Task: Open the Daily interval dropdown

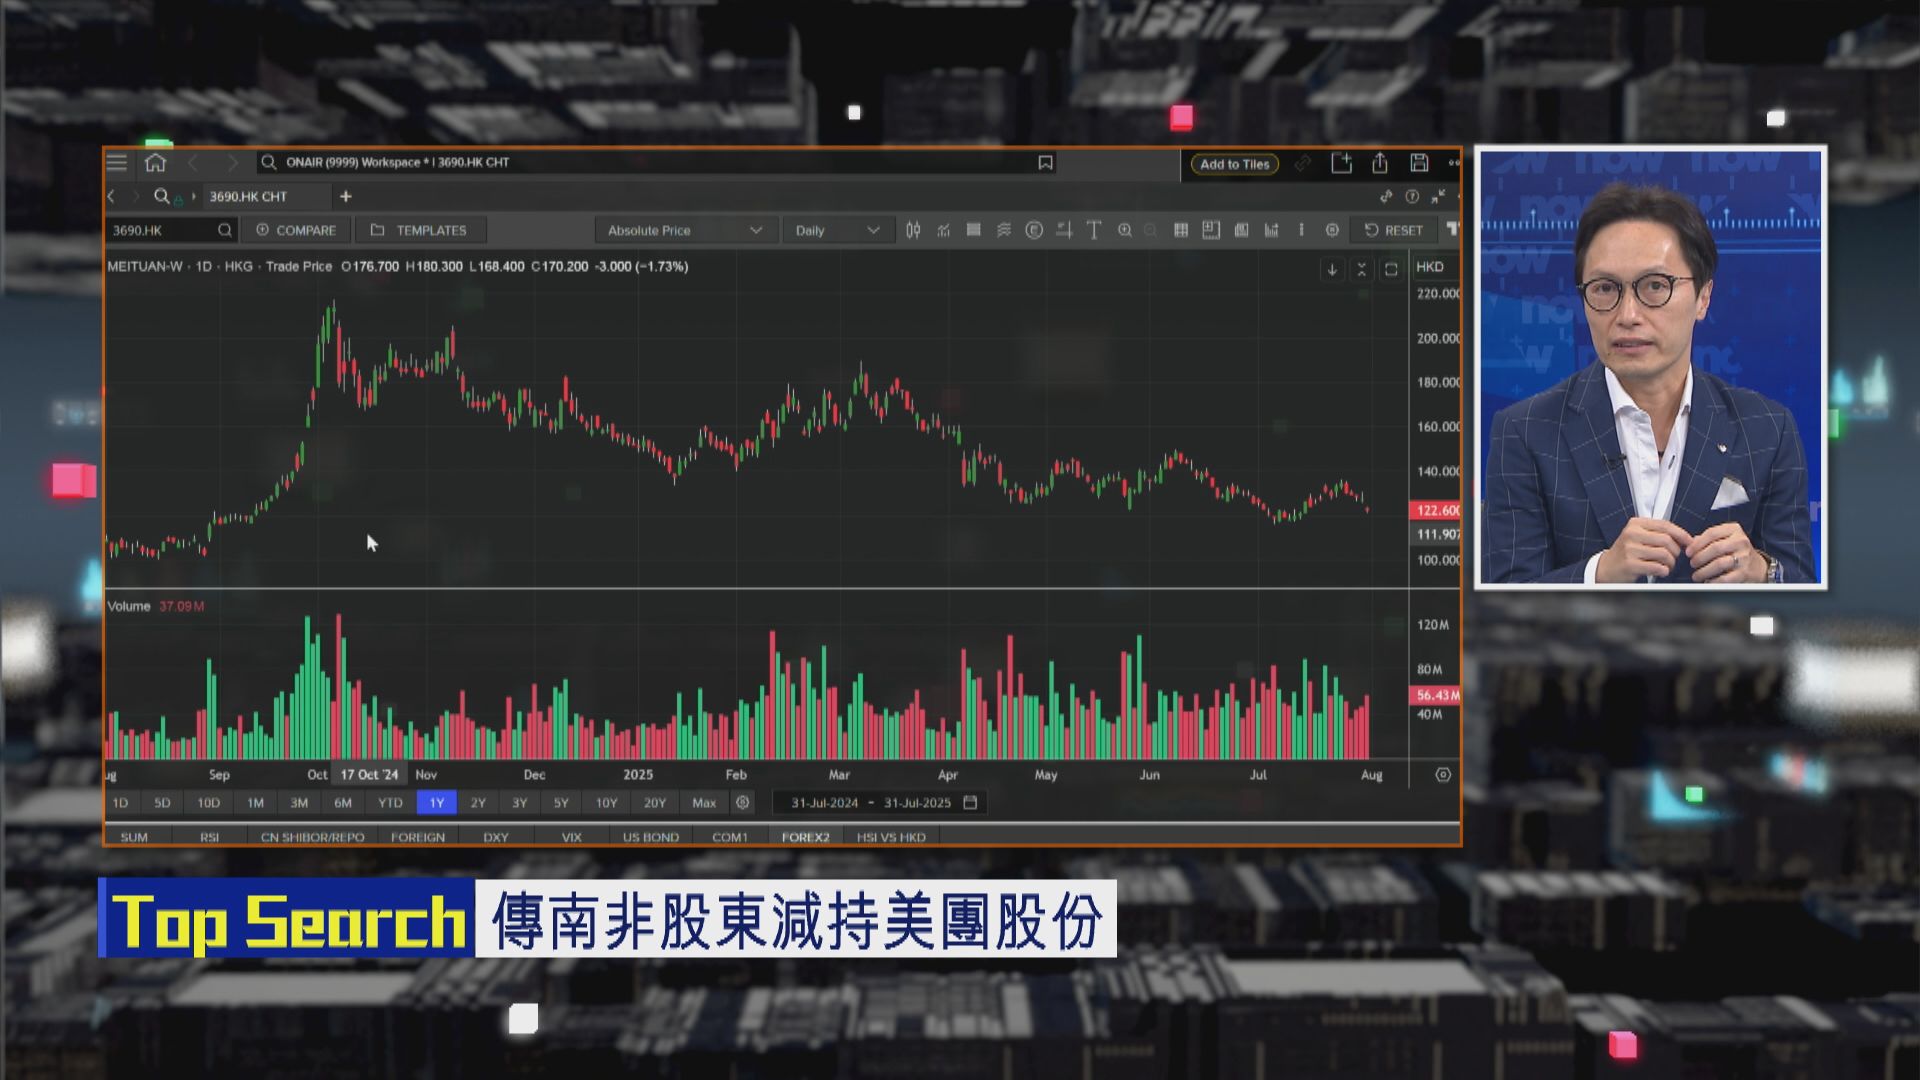Action: pyautogui.click(x=838, y=230)
